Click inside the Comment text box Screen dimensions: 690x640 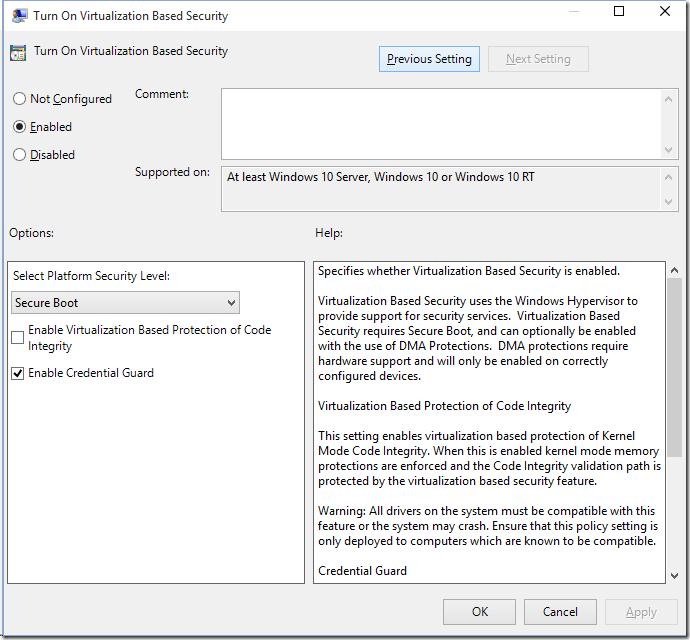440,123
